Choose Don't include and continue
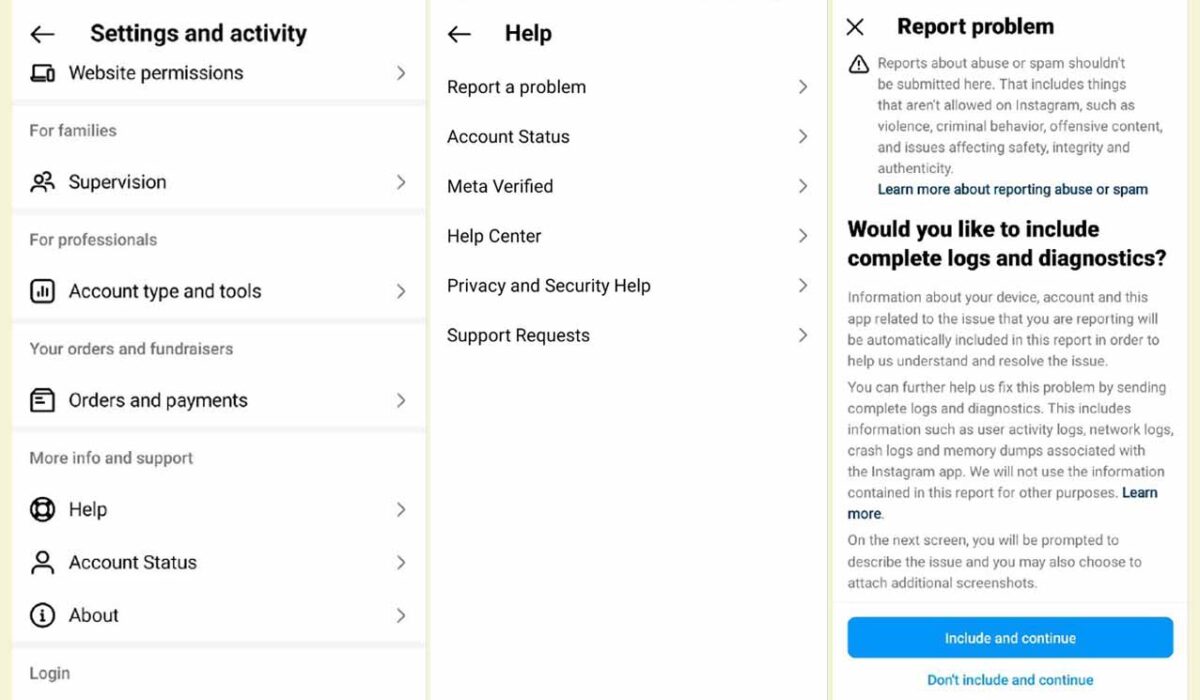The width and height of the screenshot is (1200, 700). click(x=1009, y=679)
